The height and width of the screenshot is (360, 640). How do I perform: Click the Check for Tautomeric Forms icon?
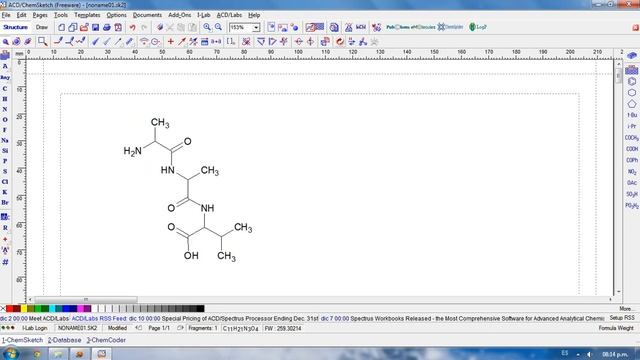tap(351, 41)
